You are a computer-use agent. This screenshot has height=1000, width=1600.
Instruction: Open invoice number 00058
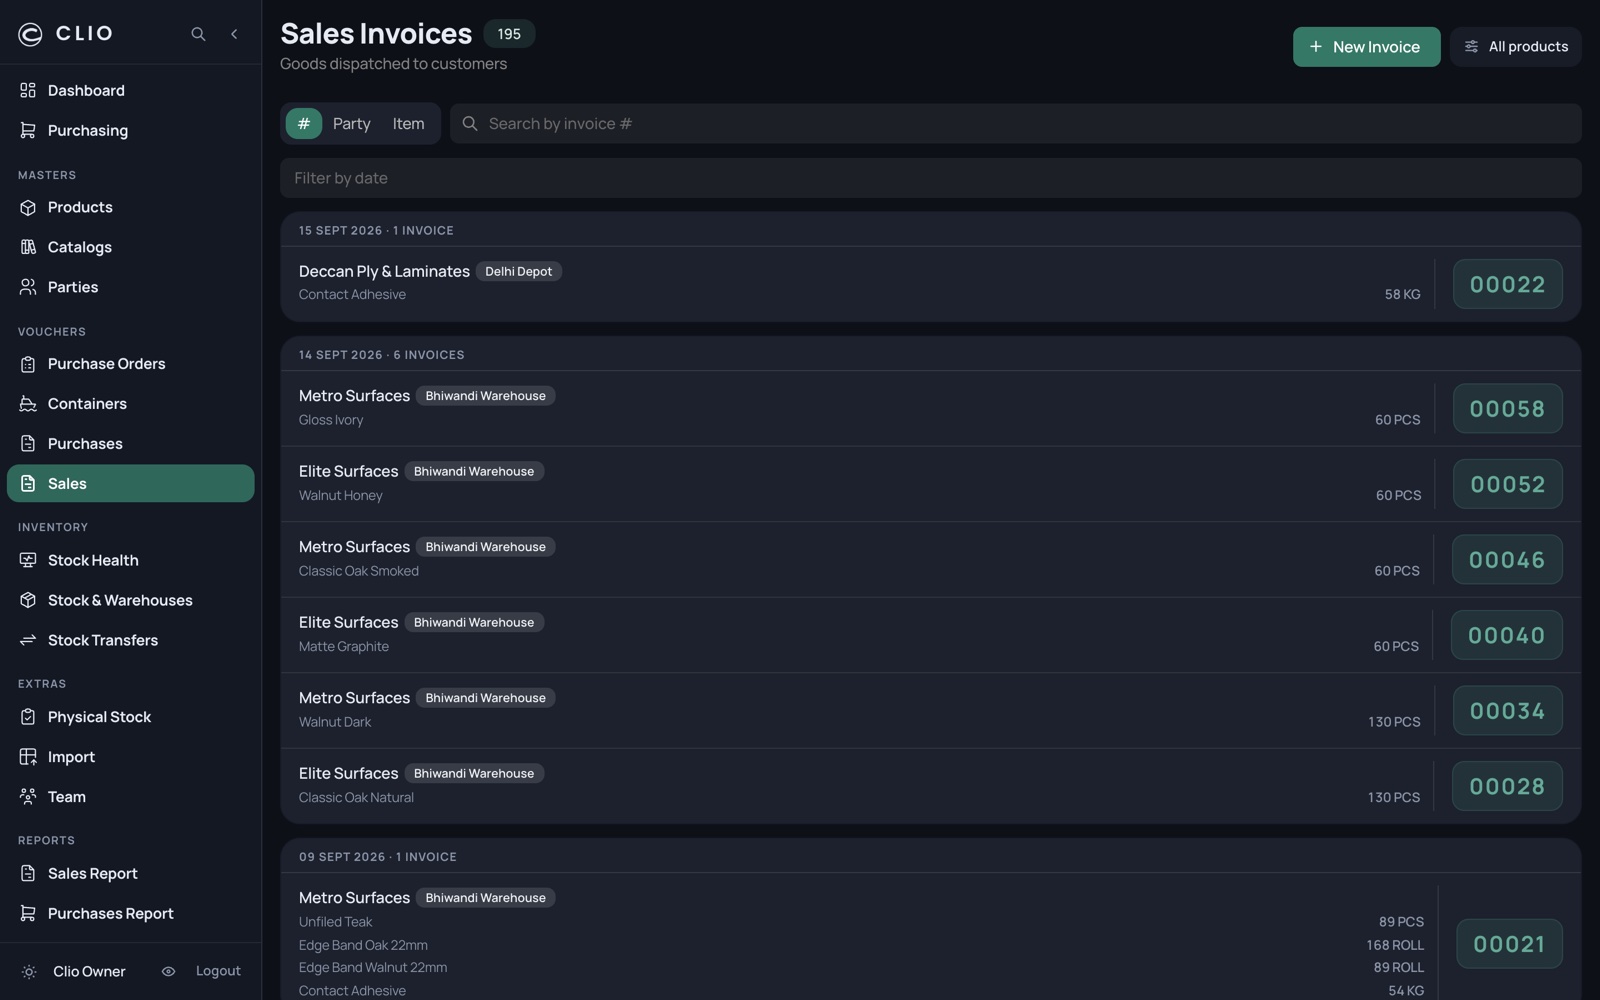(x=1507, y=409)
